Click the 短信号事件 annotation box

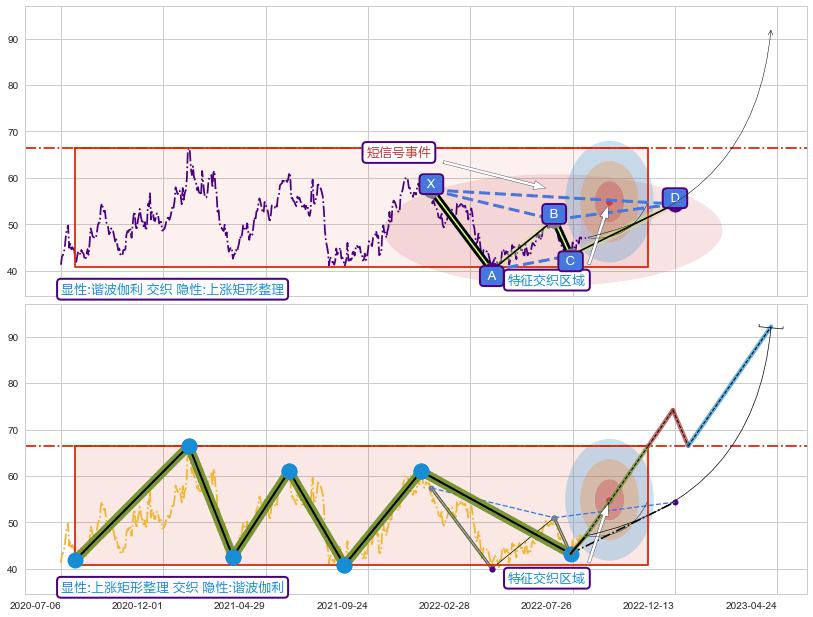[x=398, y=152]
